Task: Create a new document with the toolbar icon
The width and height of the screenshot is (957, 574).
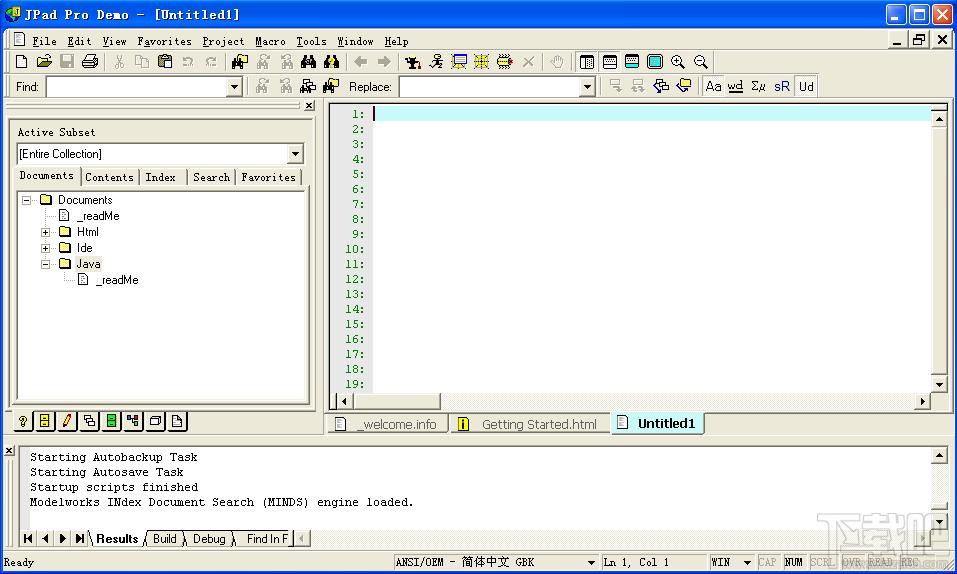Action: [x=21, y=62]
